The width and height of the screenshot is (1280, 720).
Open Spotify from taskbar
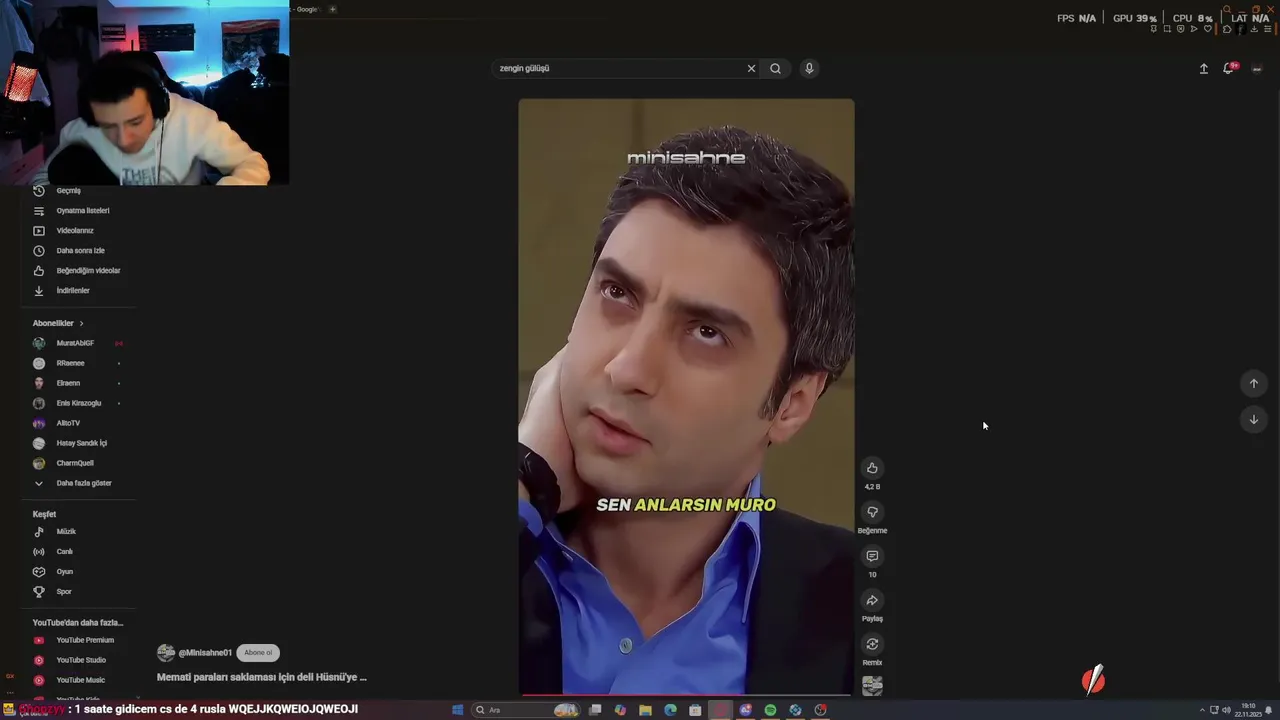tap(770, 710)
